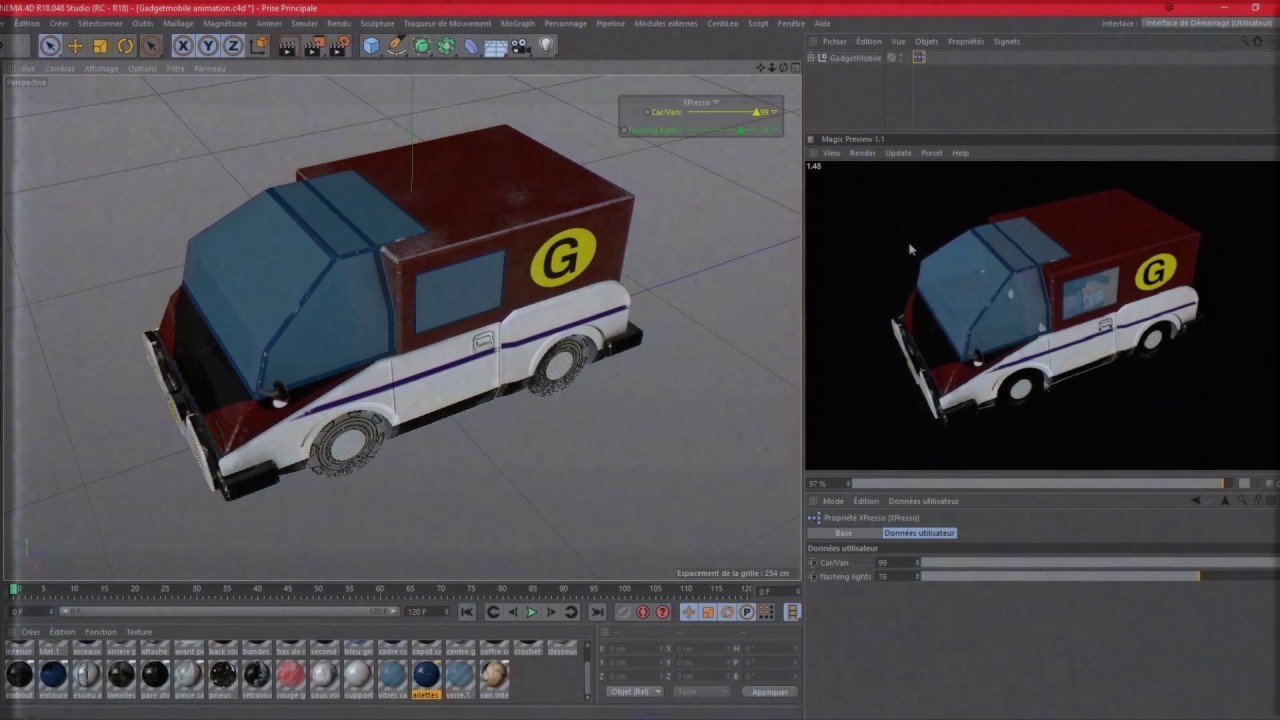1280x720 pixels.
Task: Click the camera creation icon in the toolbar
Action: pos(518,45)
